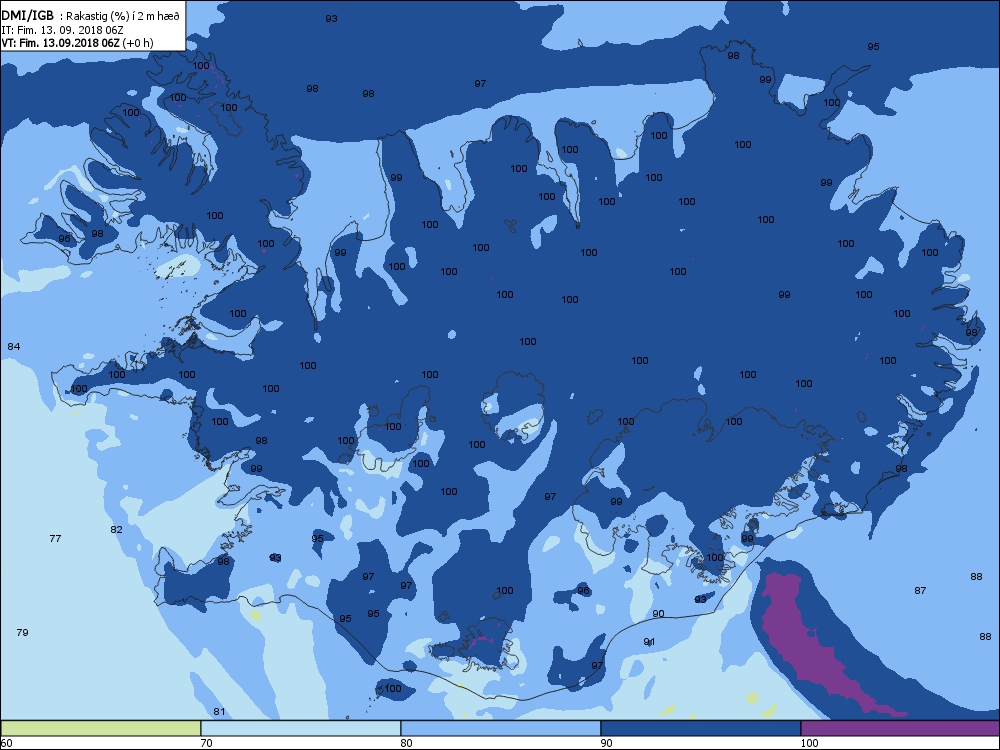Click the IT: Fim. 13. 09. 2018 06Z line
This screenshot has height=750, width=1000.
[x=61, y=30]
